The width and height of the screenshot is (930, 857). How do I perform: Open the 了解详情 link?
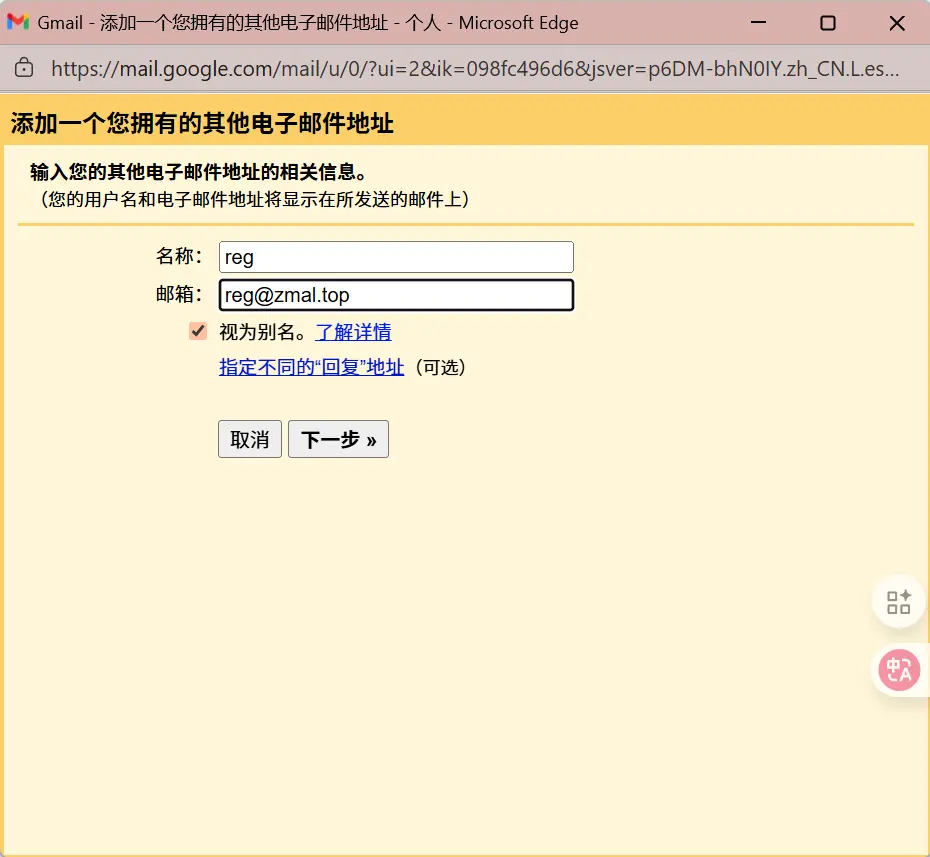(x=353, y=332)
